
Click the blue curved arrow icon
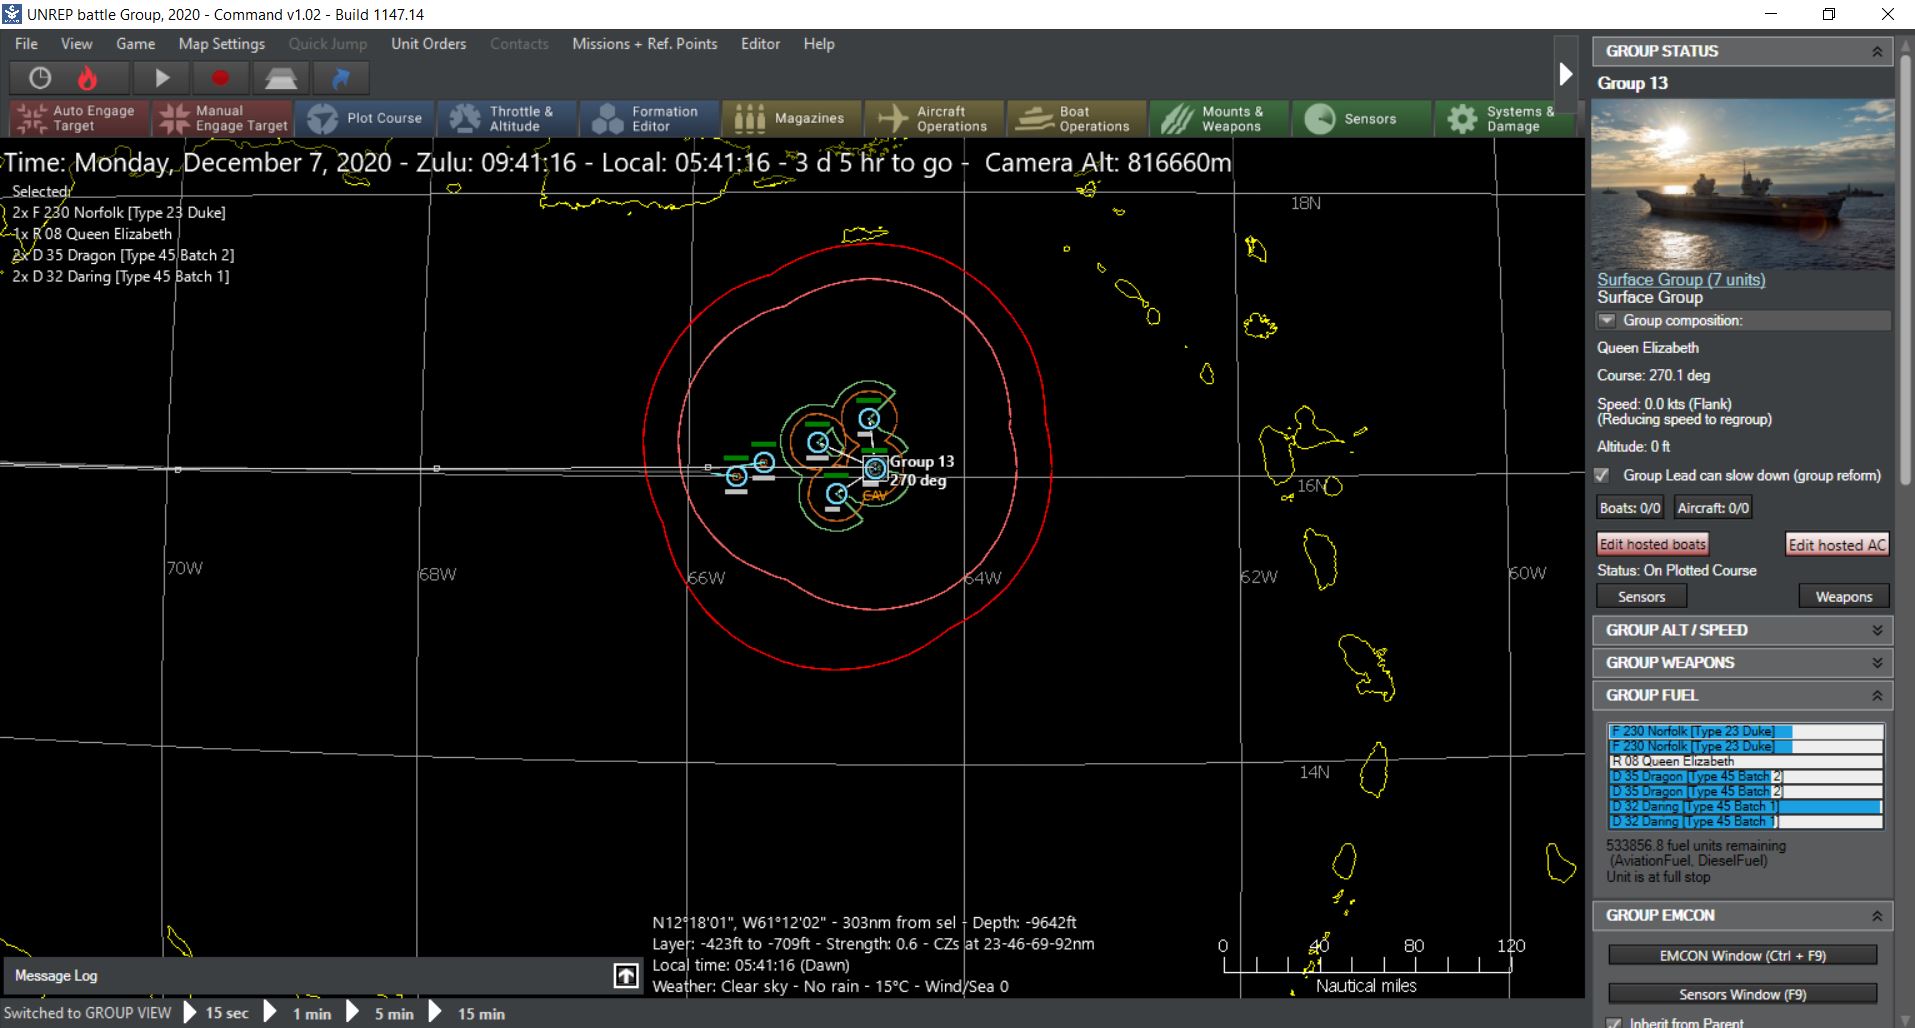[340, 78]
